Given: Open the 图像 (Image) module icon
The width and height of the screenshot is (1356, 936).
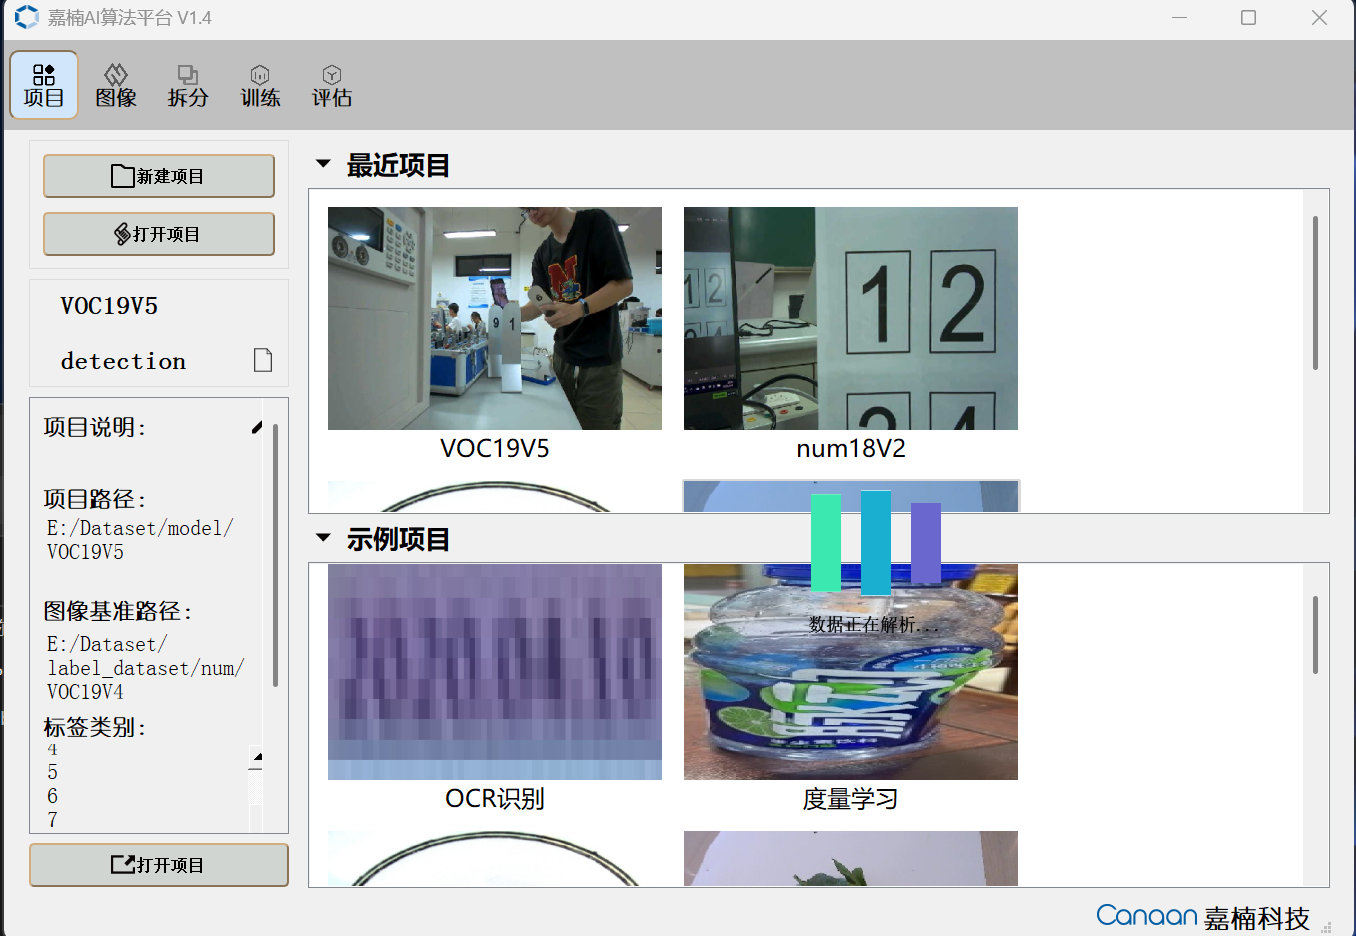Looking at the screenshot, I should pyautogui.click(x=115, y=84).
